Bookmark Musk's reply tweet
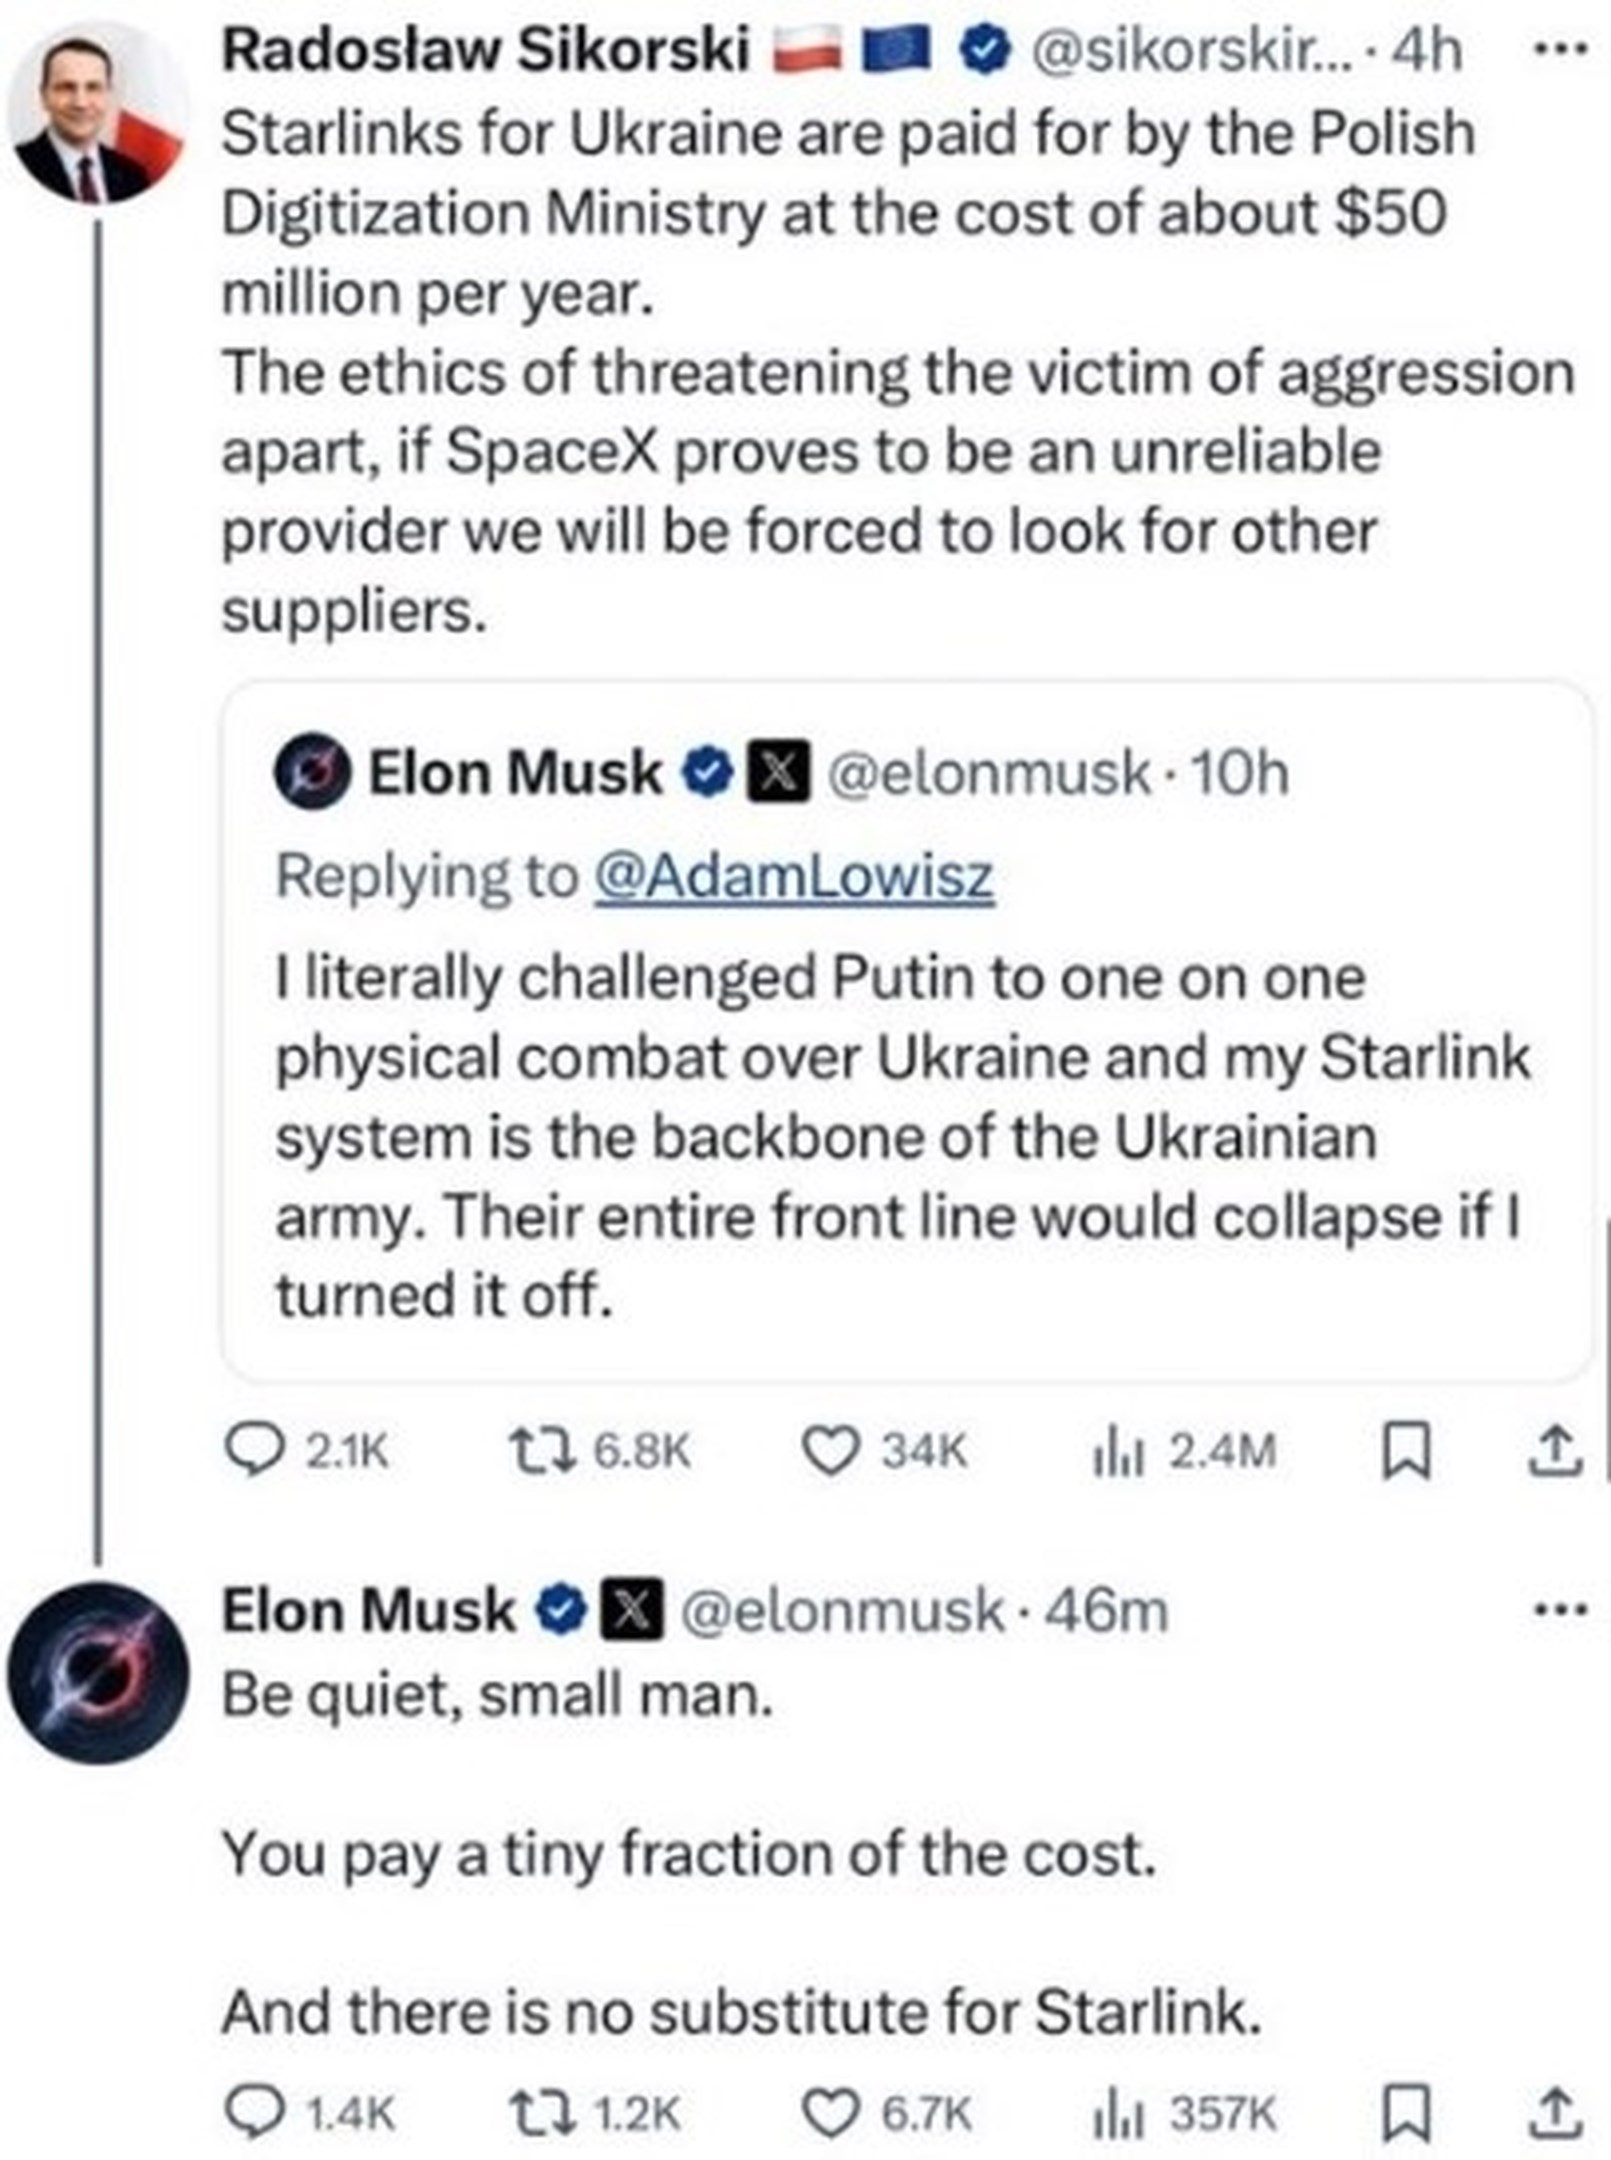 pyautogui.click(x=1405, y=2114)
